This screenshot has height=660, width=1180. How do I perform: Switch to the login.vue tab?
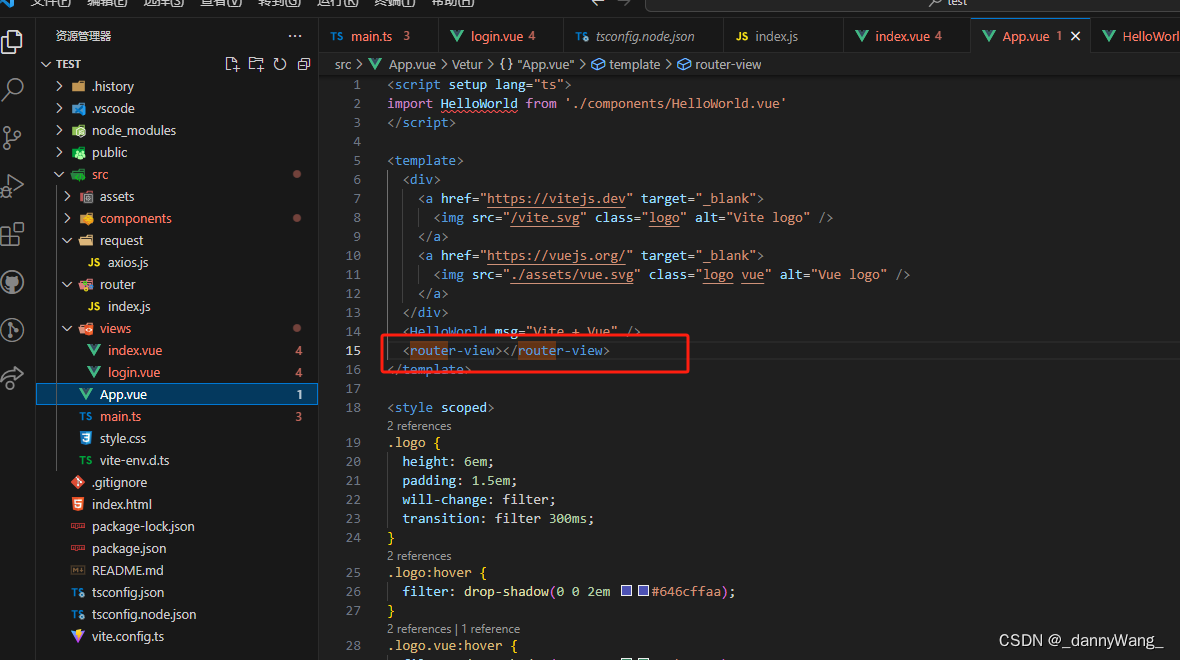coord(500,36)
